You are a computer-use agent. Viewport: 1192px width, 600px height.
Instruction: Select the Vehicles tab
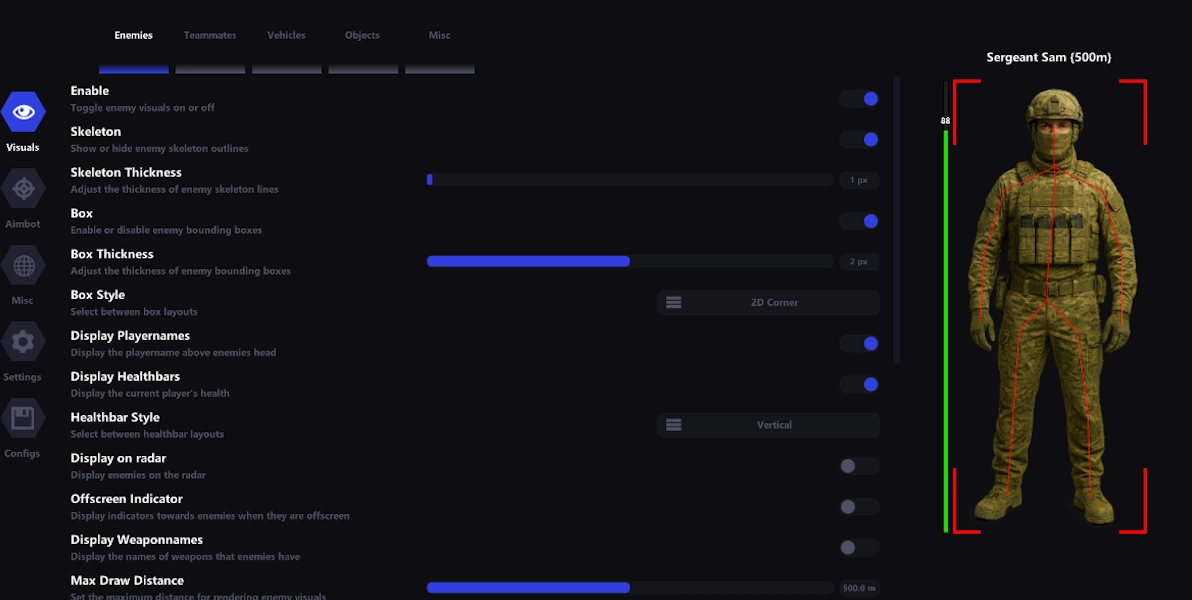click(x=286, y=34)
